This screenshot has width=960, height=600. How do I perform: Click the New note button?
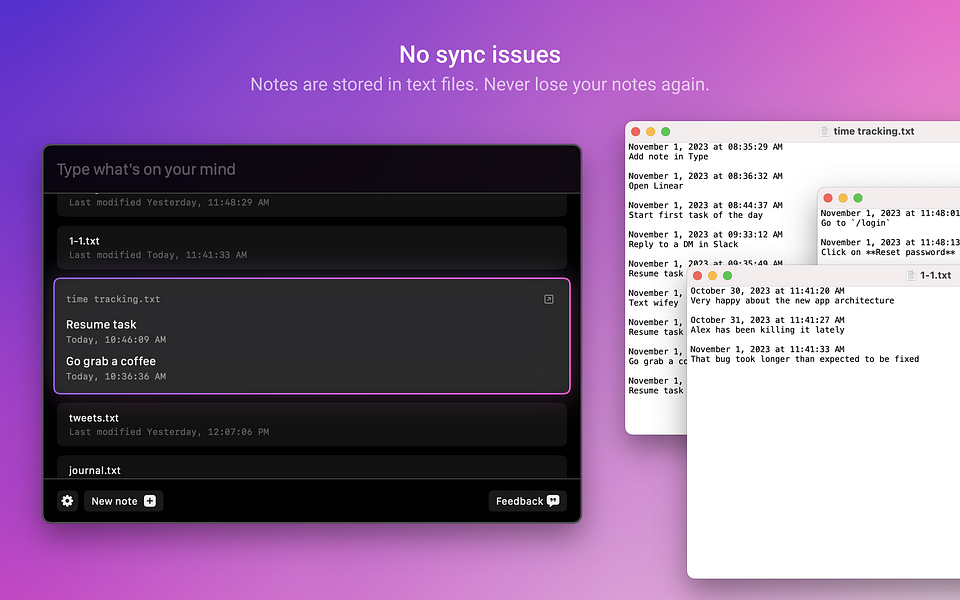(124, 501)
